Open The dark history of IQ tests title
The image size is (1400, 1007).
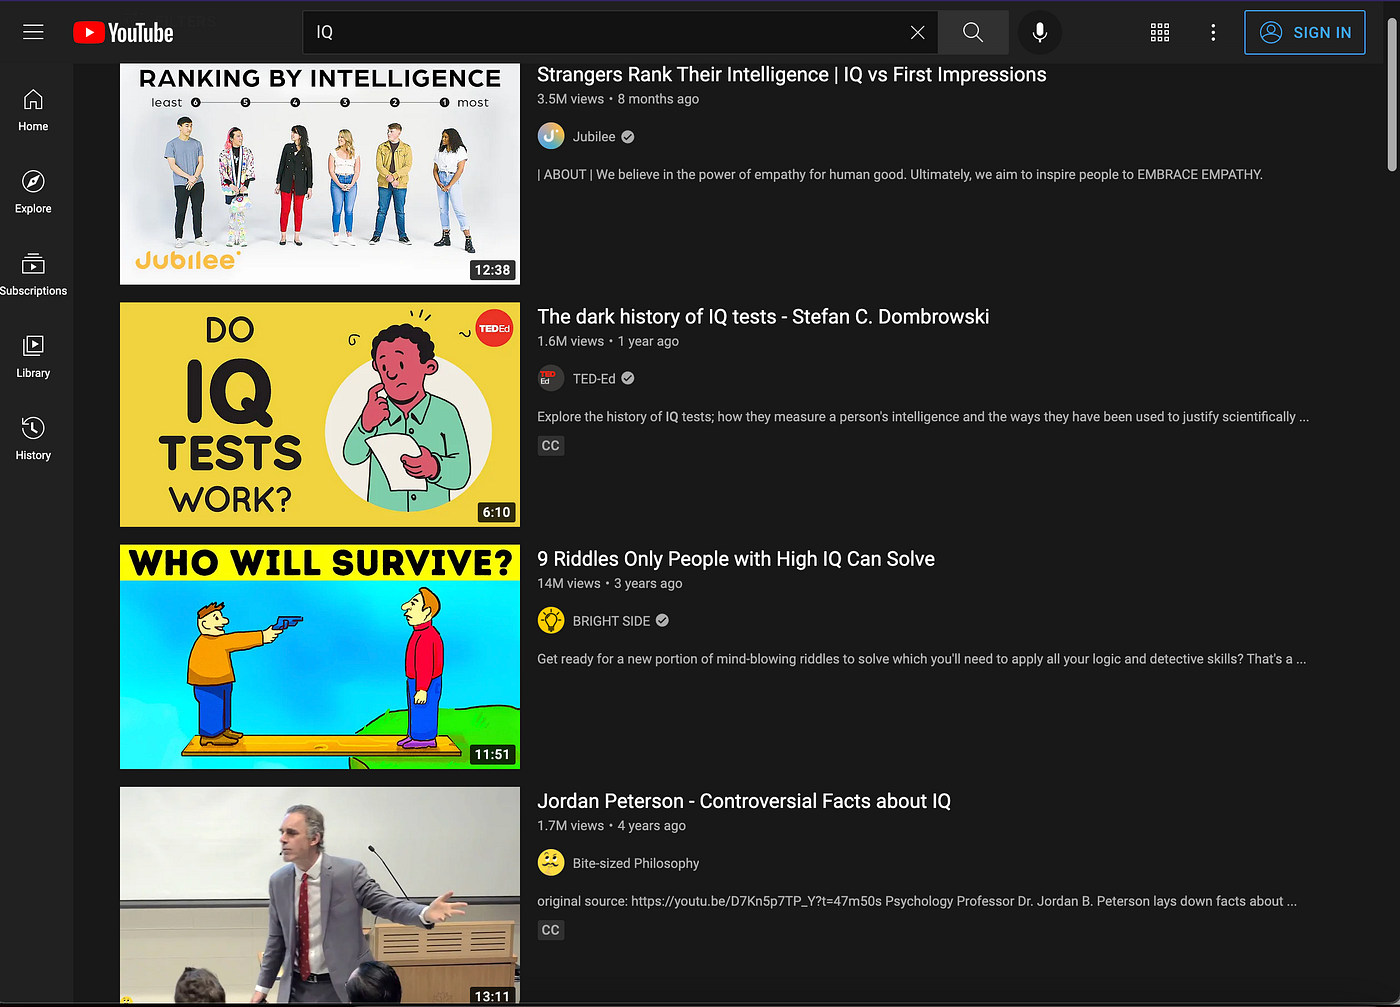pyautogui.click(x=763, y=316)
